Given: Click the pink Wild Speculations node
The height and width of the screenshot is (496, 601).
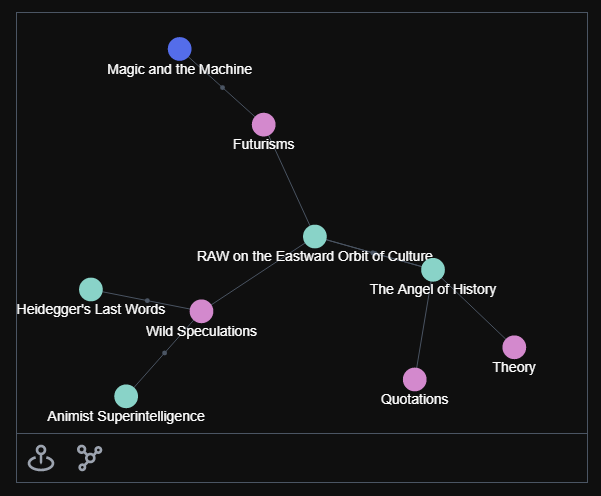Looking at the screenshot, I should (202, 311).
